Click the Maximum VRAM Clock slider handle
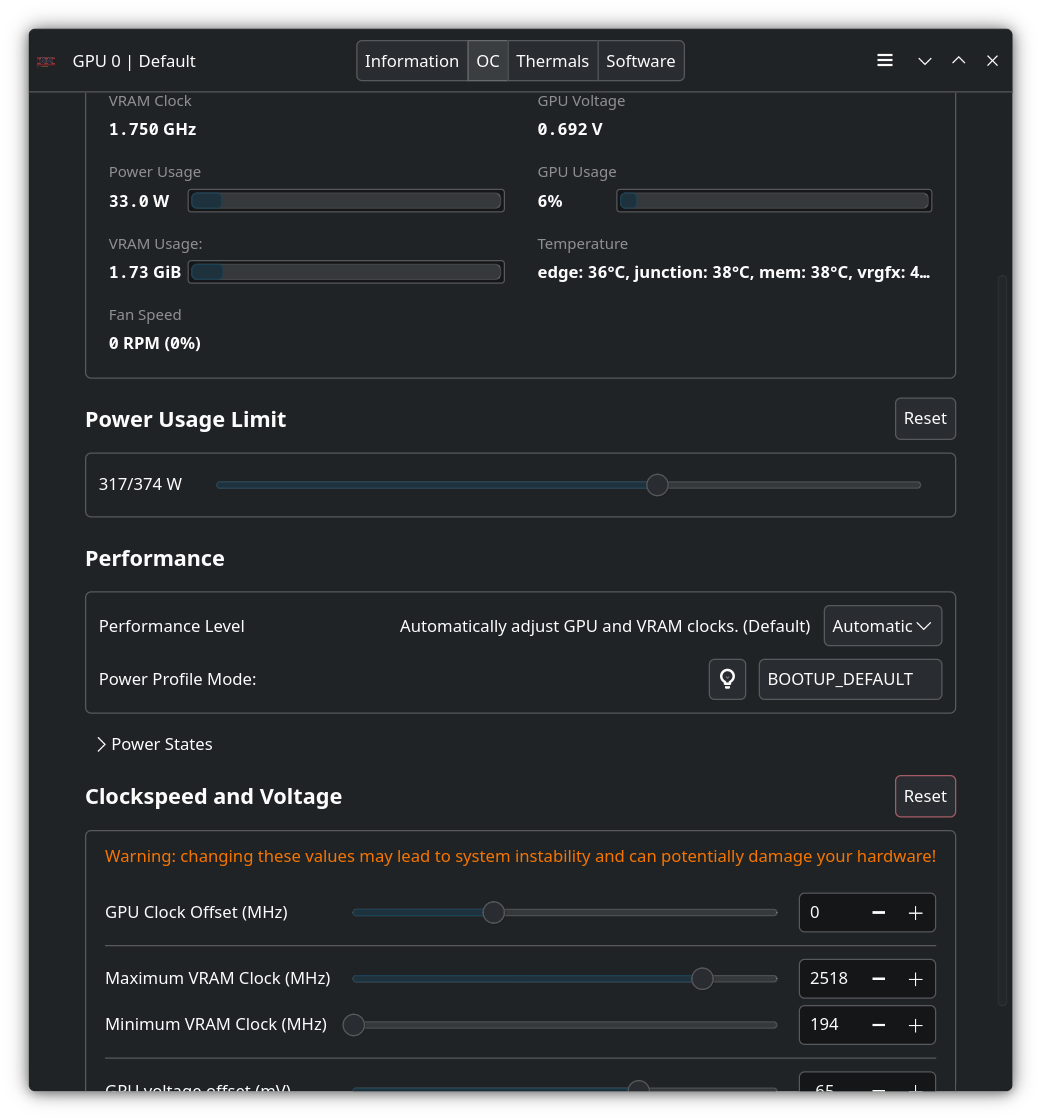The width and height of the screenshot is (1041, 1120). tap(702, 978)
